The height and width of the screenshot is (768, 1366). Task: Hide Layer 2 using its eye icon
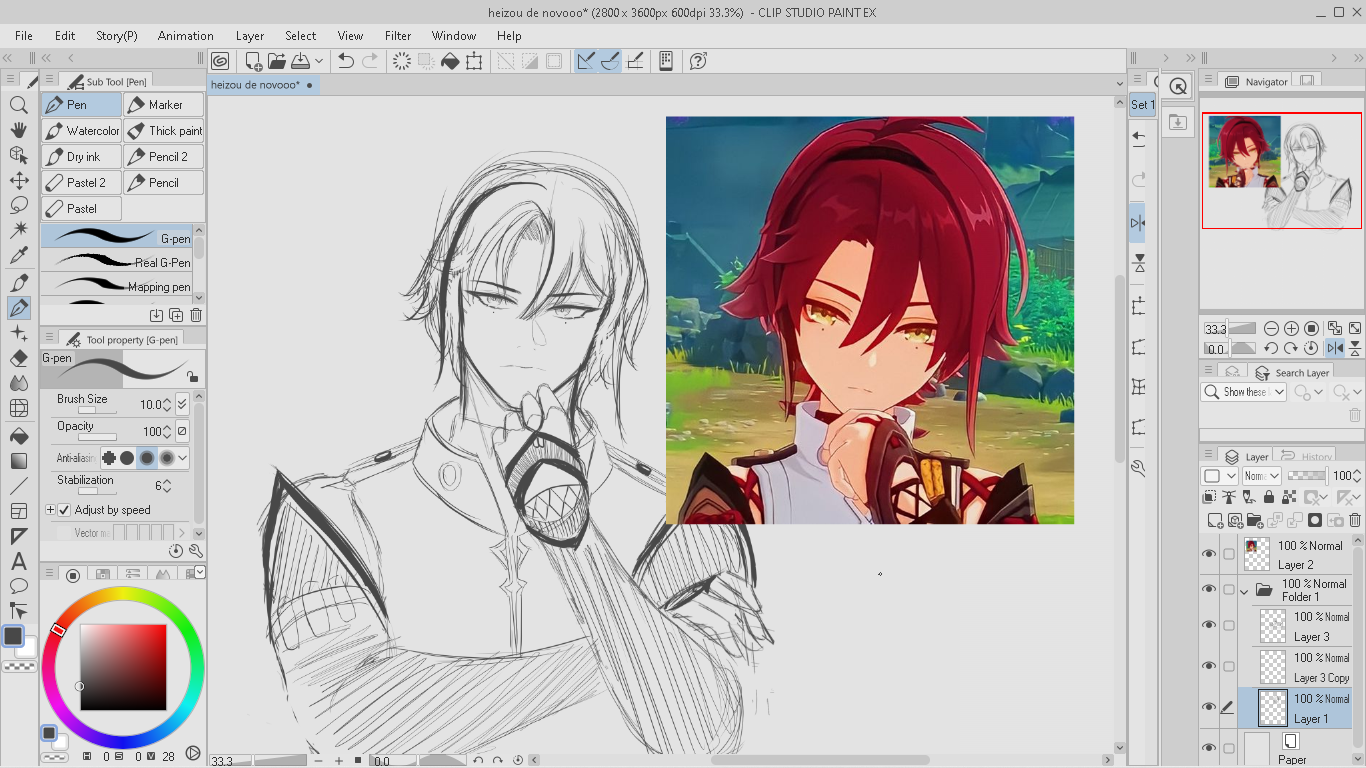[1209, 554]
